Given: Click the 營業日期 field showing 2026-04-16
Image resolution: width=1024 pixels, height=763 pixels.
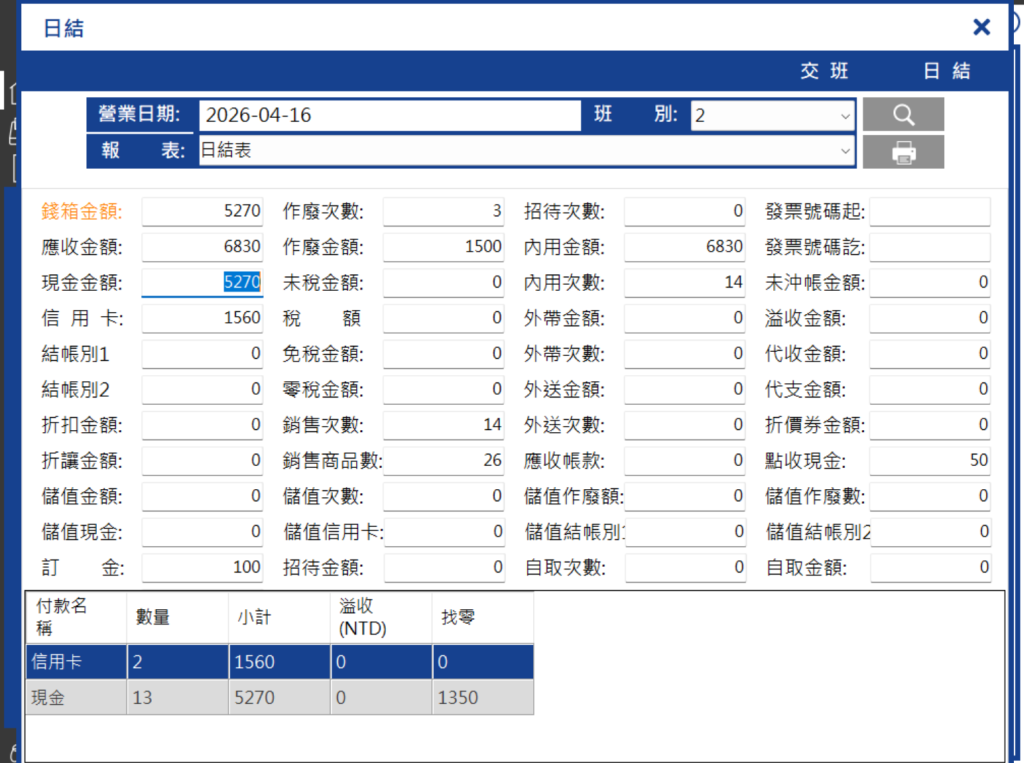Looking at the screenshot, I should pyautogui.click(x=390, y=116).
